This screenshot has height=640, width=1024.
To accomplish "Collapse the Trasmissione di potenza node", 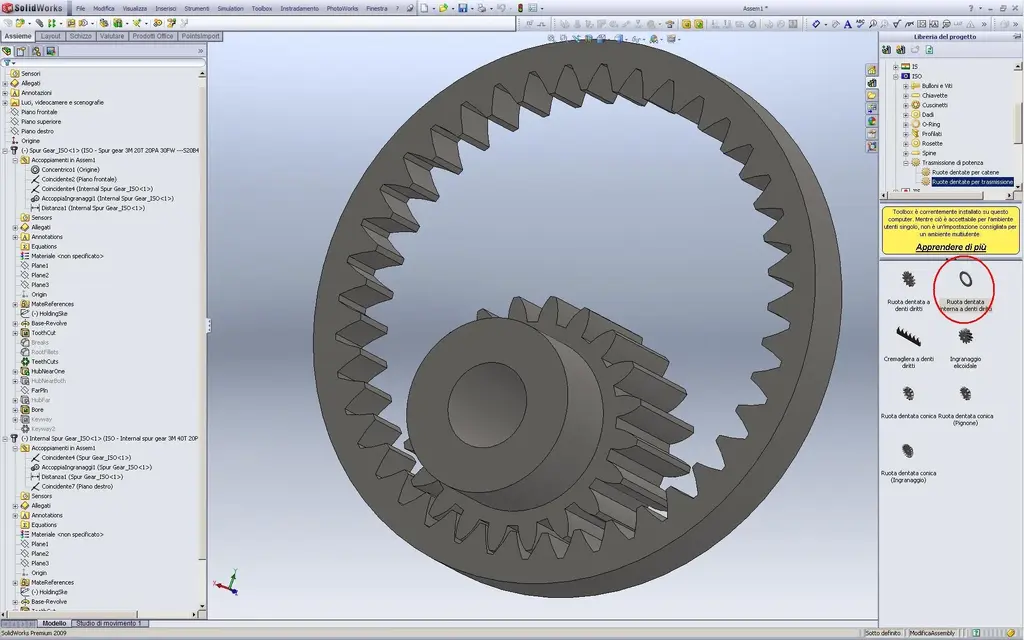I will click(906, 163).
